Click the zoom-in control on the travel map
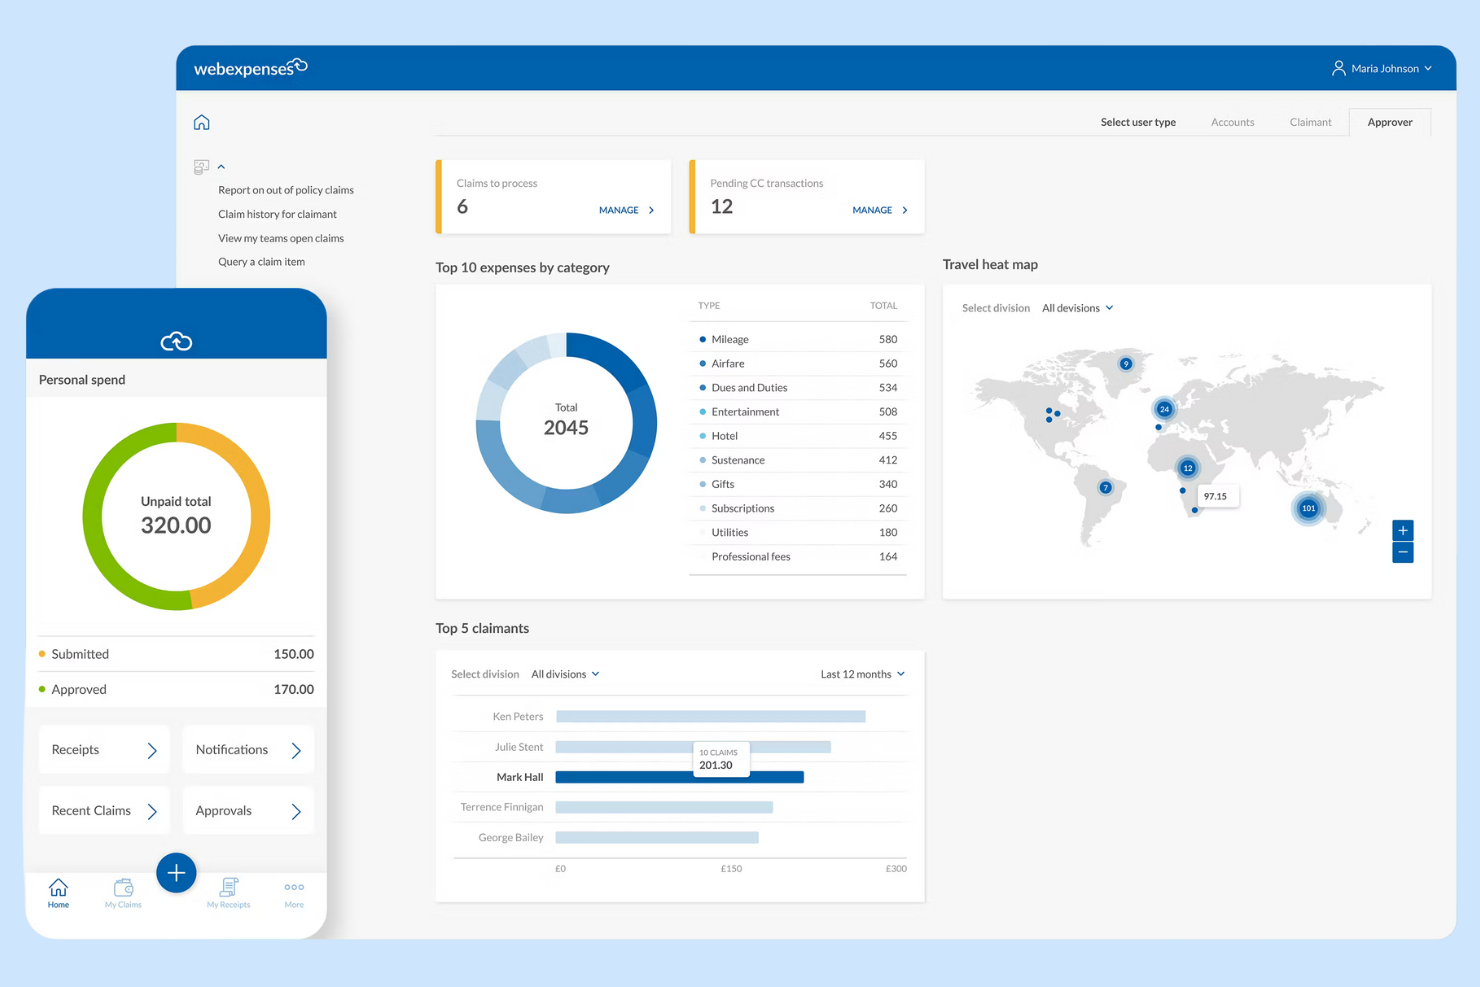This screenshot has width=1480, height=987. tap(1402, 530)
